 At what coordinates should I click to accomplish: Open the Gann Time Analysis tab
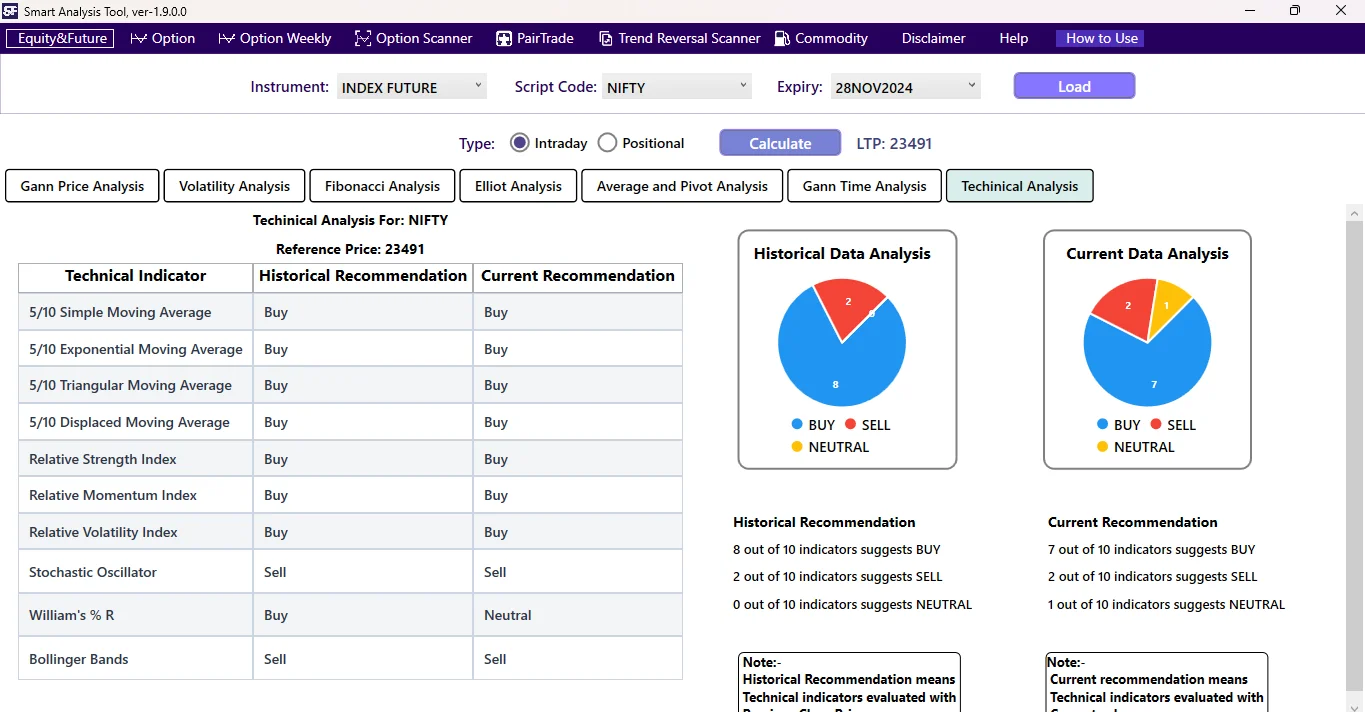point(863,186)
